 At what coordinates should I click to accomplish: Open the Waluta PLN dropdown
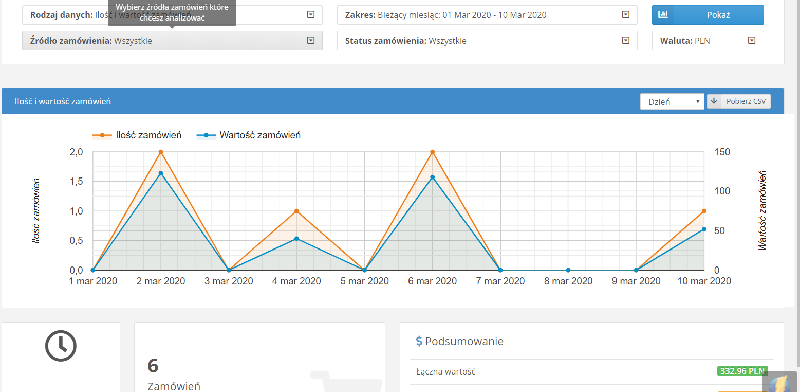click(708, 41)
